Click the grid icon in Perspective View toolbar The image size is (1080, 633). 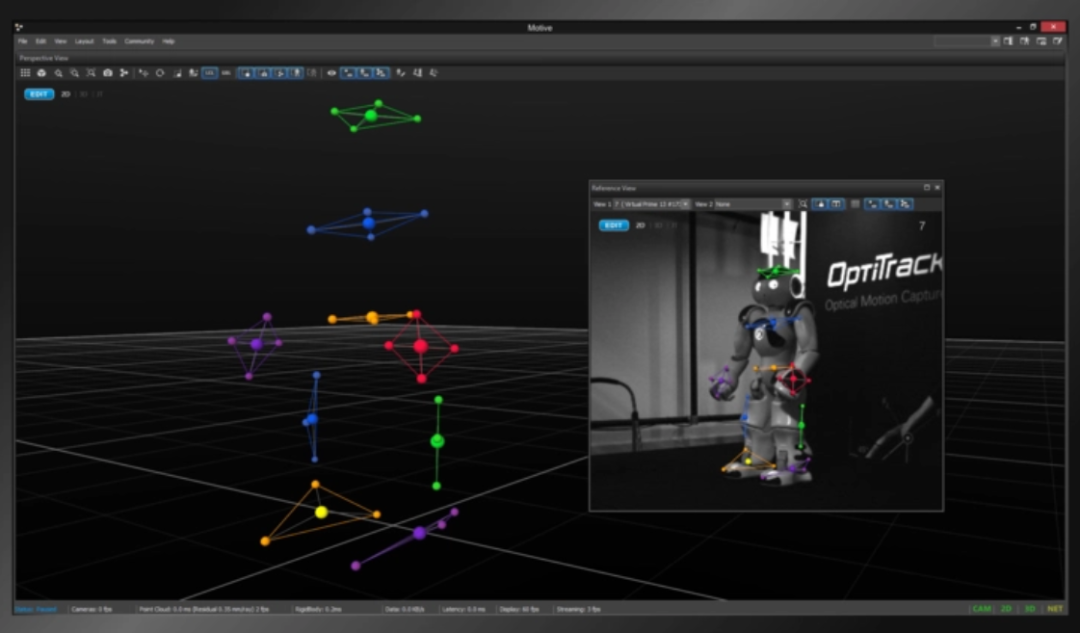pos(25,73)
